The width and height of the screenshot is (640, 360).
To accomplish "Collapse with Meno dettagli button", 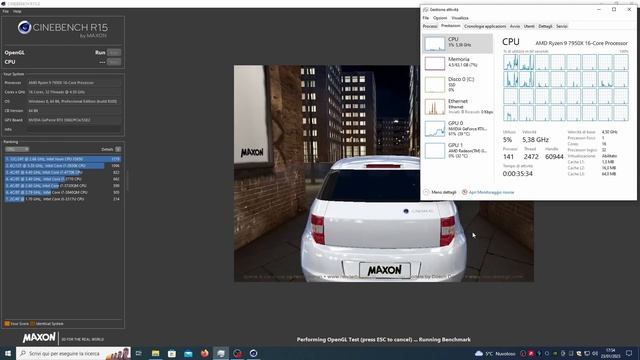I will tap(440, 192).
